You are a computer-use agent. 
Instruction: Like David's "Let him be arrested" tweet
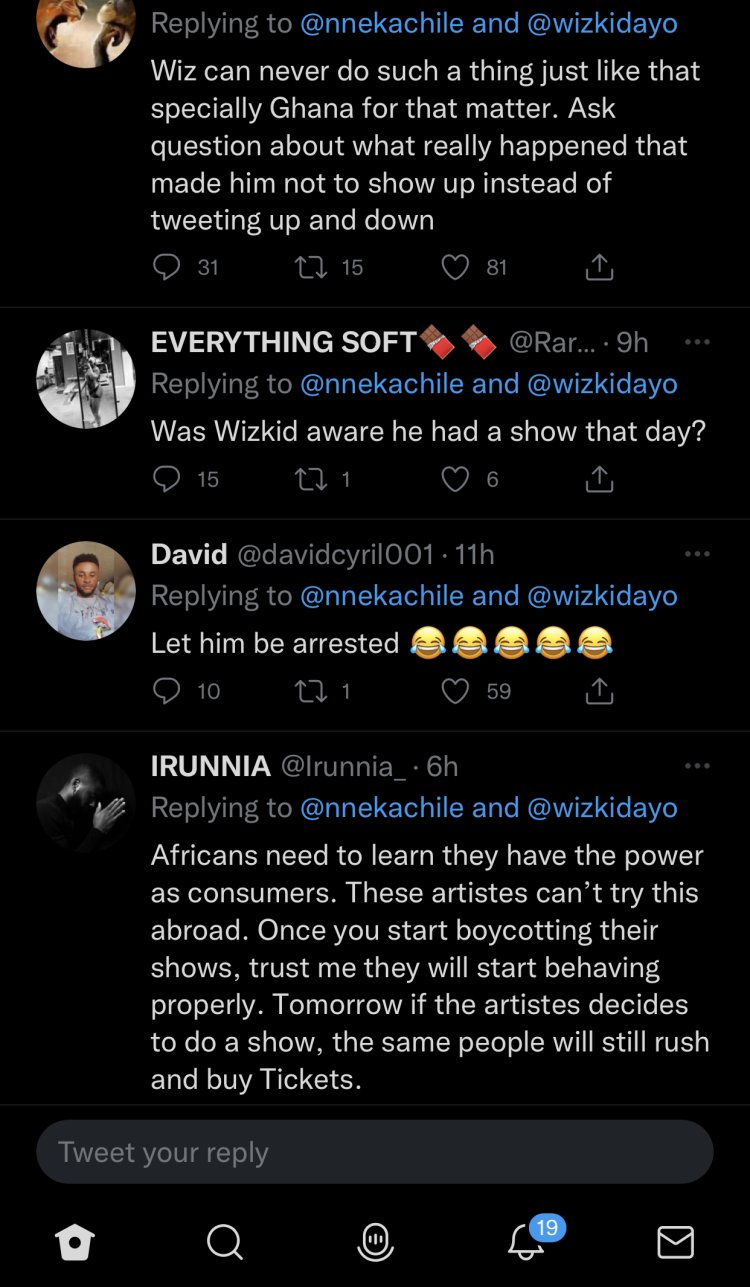(x=455, y=691)
